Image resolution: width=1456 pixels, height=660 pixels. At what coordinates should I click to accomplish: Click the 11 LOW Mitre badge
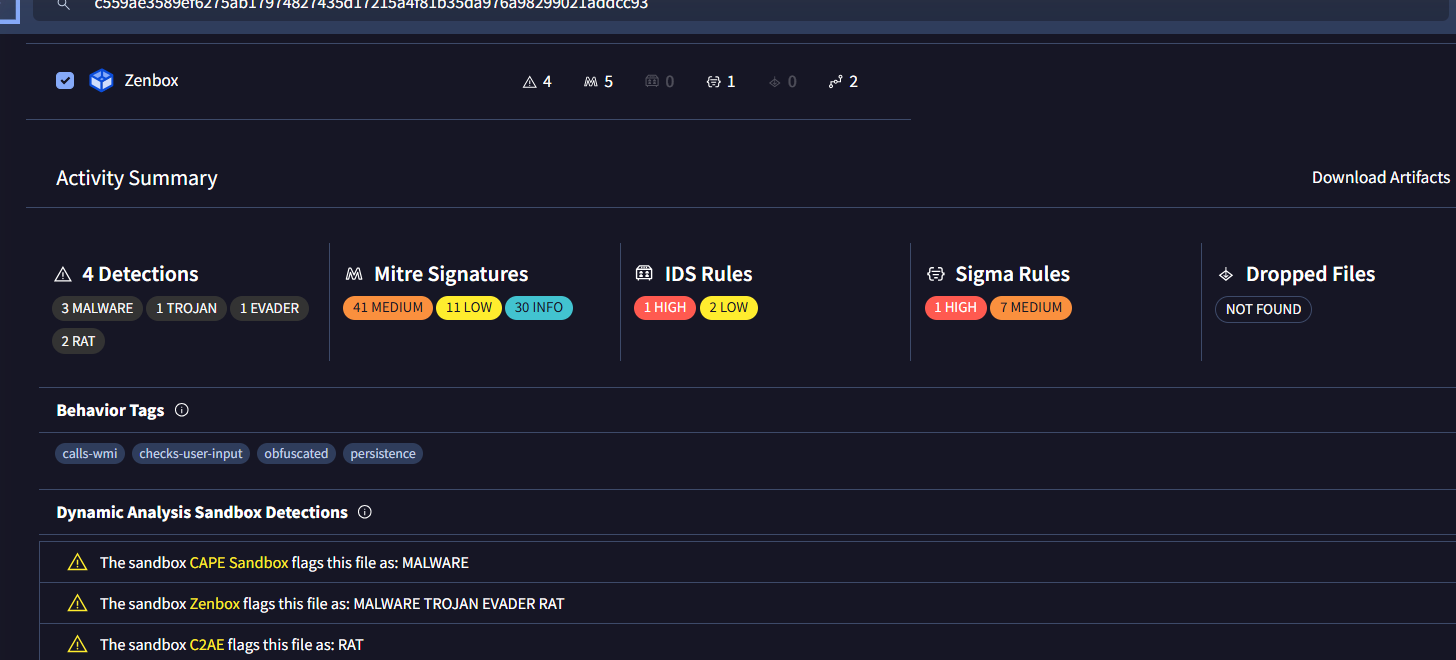point(469,307)
